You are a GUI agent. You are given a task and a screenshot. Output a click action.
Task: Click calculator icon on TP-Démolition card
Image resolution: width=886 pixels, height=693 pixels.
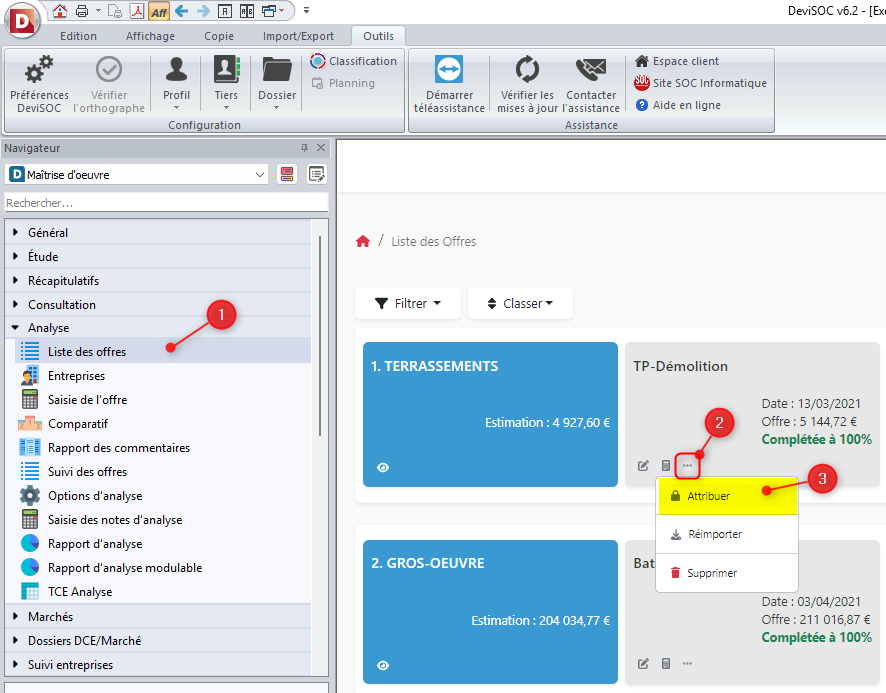pos(666,466)
